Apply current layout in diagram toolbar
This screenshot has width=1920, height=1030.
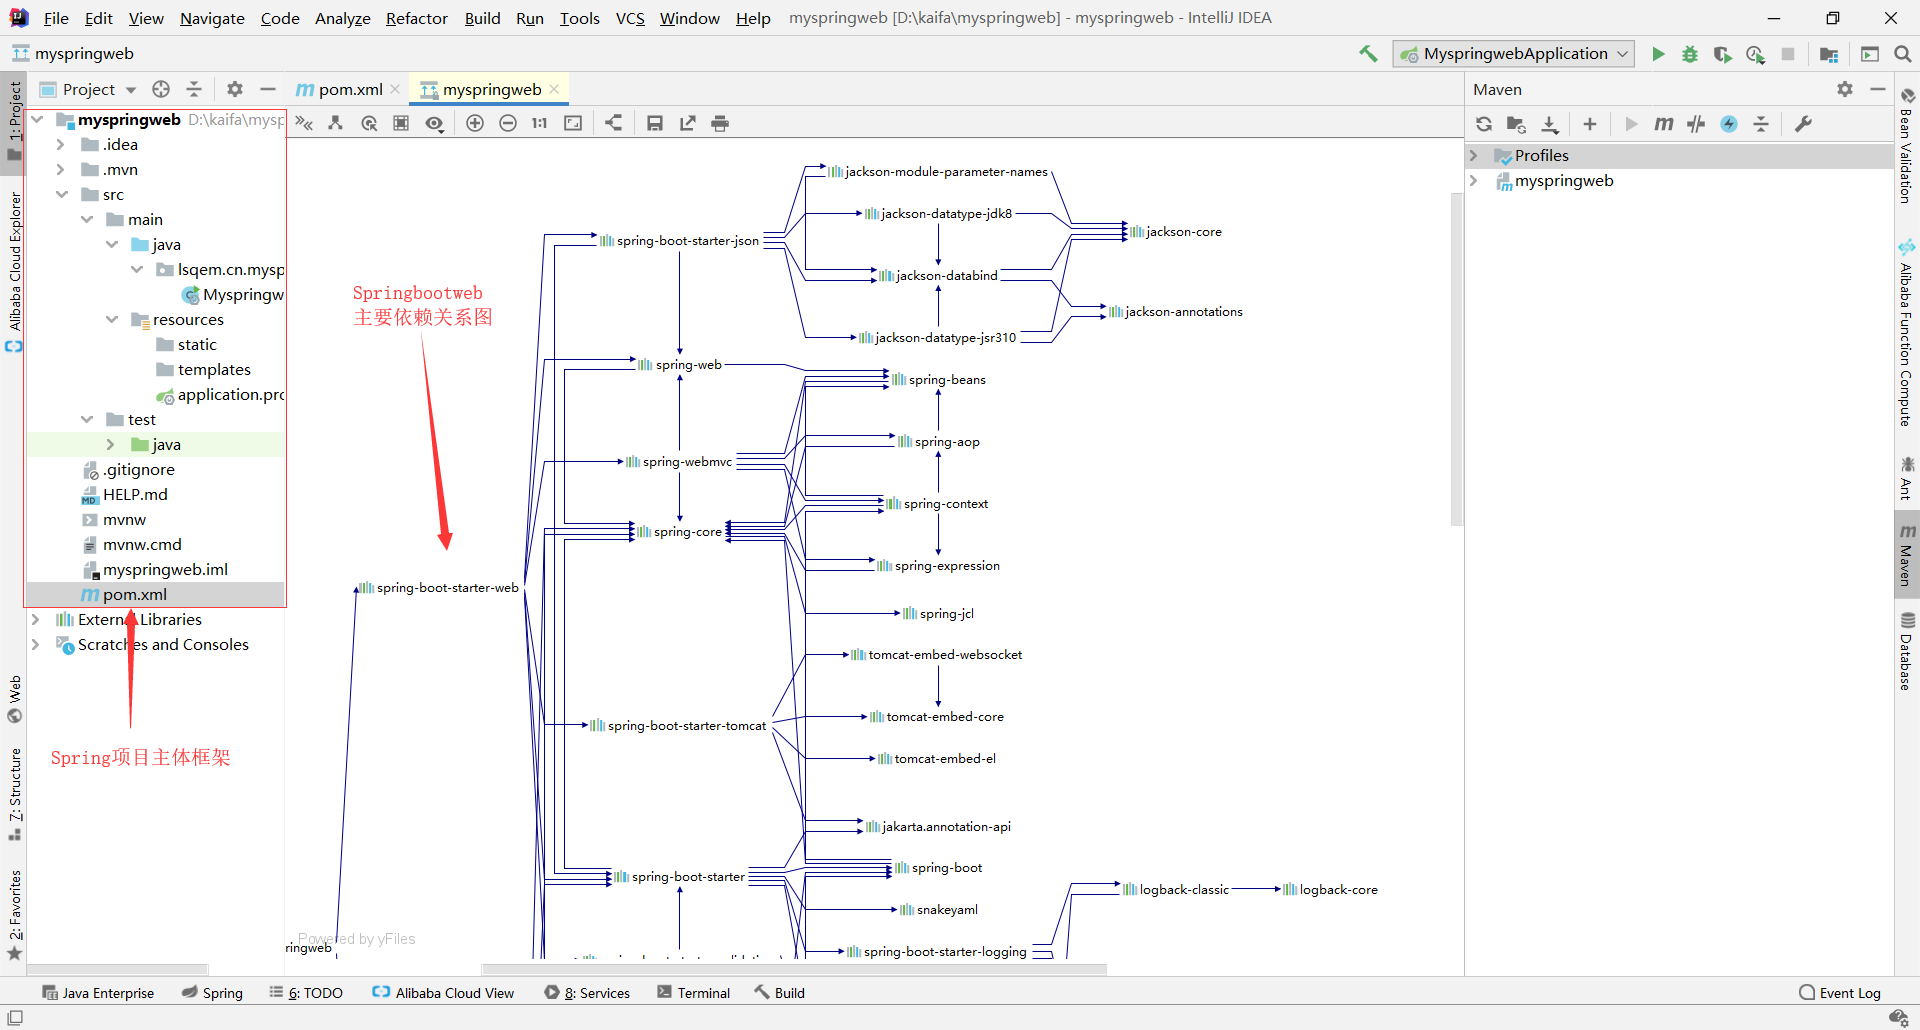pyautogui.click(x=614, y=123)
